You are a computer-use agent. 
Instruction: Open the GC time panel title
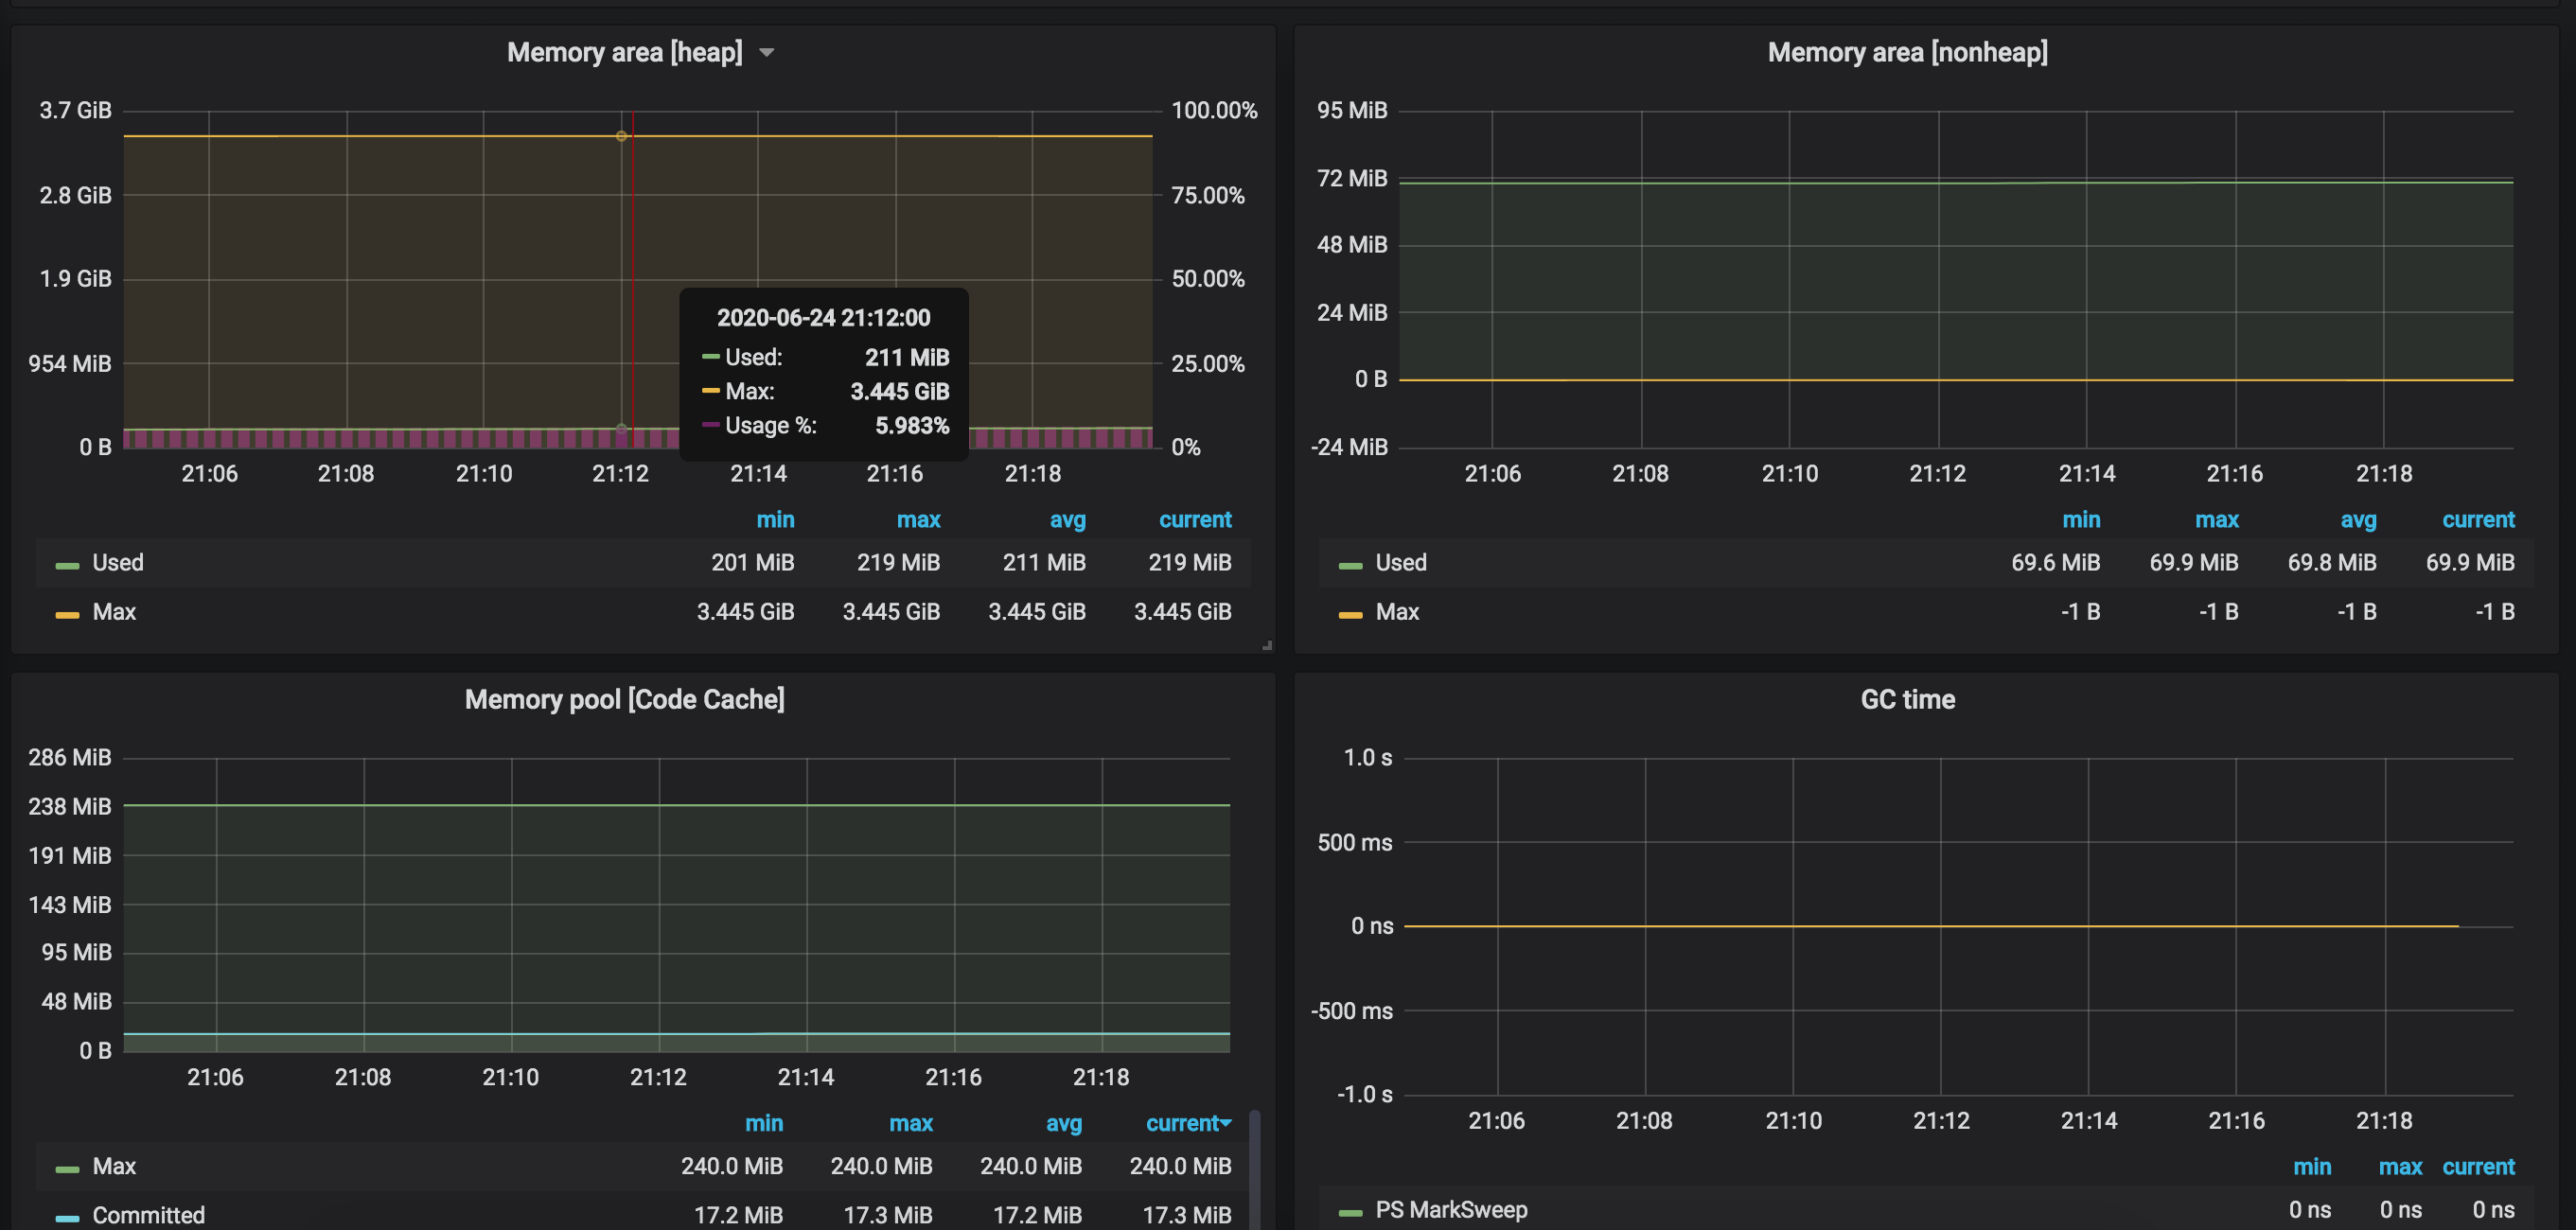[1907, 699]
